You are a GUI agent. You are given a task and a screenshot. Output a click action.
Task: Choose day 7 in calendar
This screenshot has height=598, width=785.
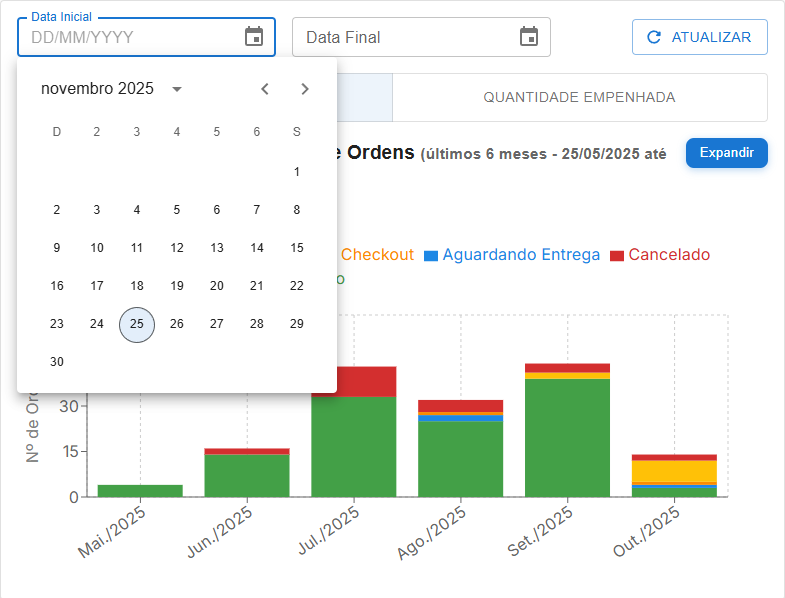(257, 210)
